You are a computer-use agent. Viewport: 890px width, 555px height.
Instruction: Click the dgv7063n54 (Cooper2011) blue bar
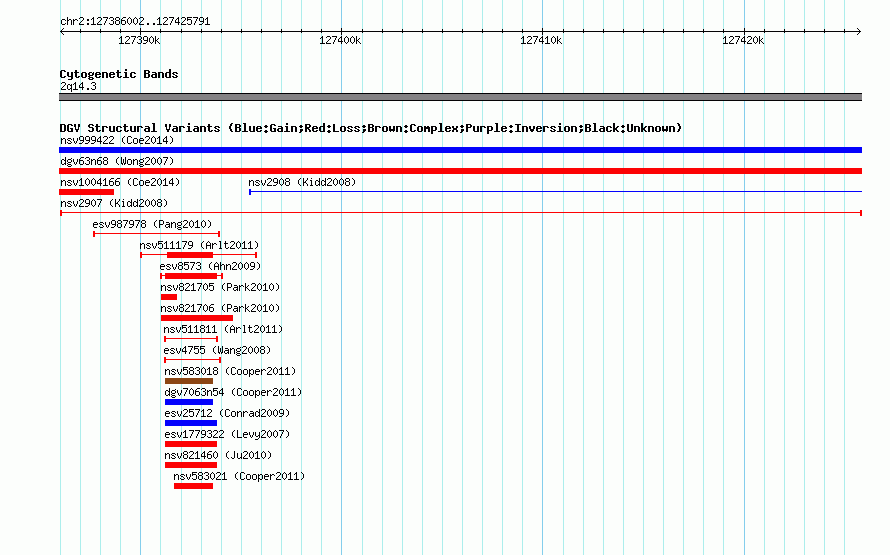point(189,402)
